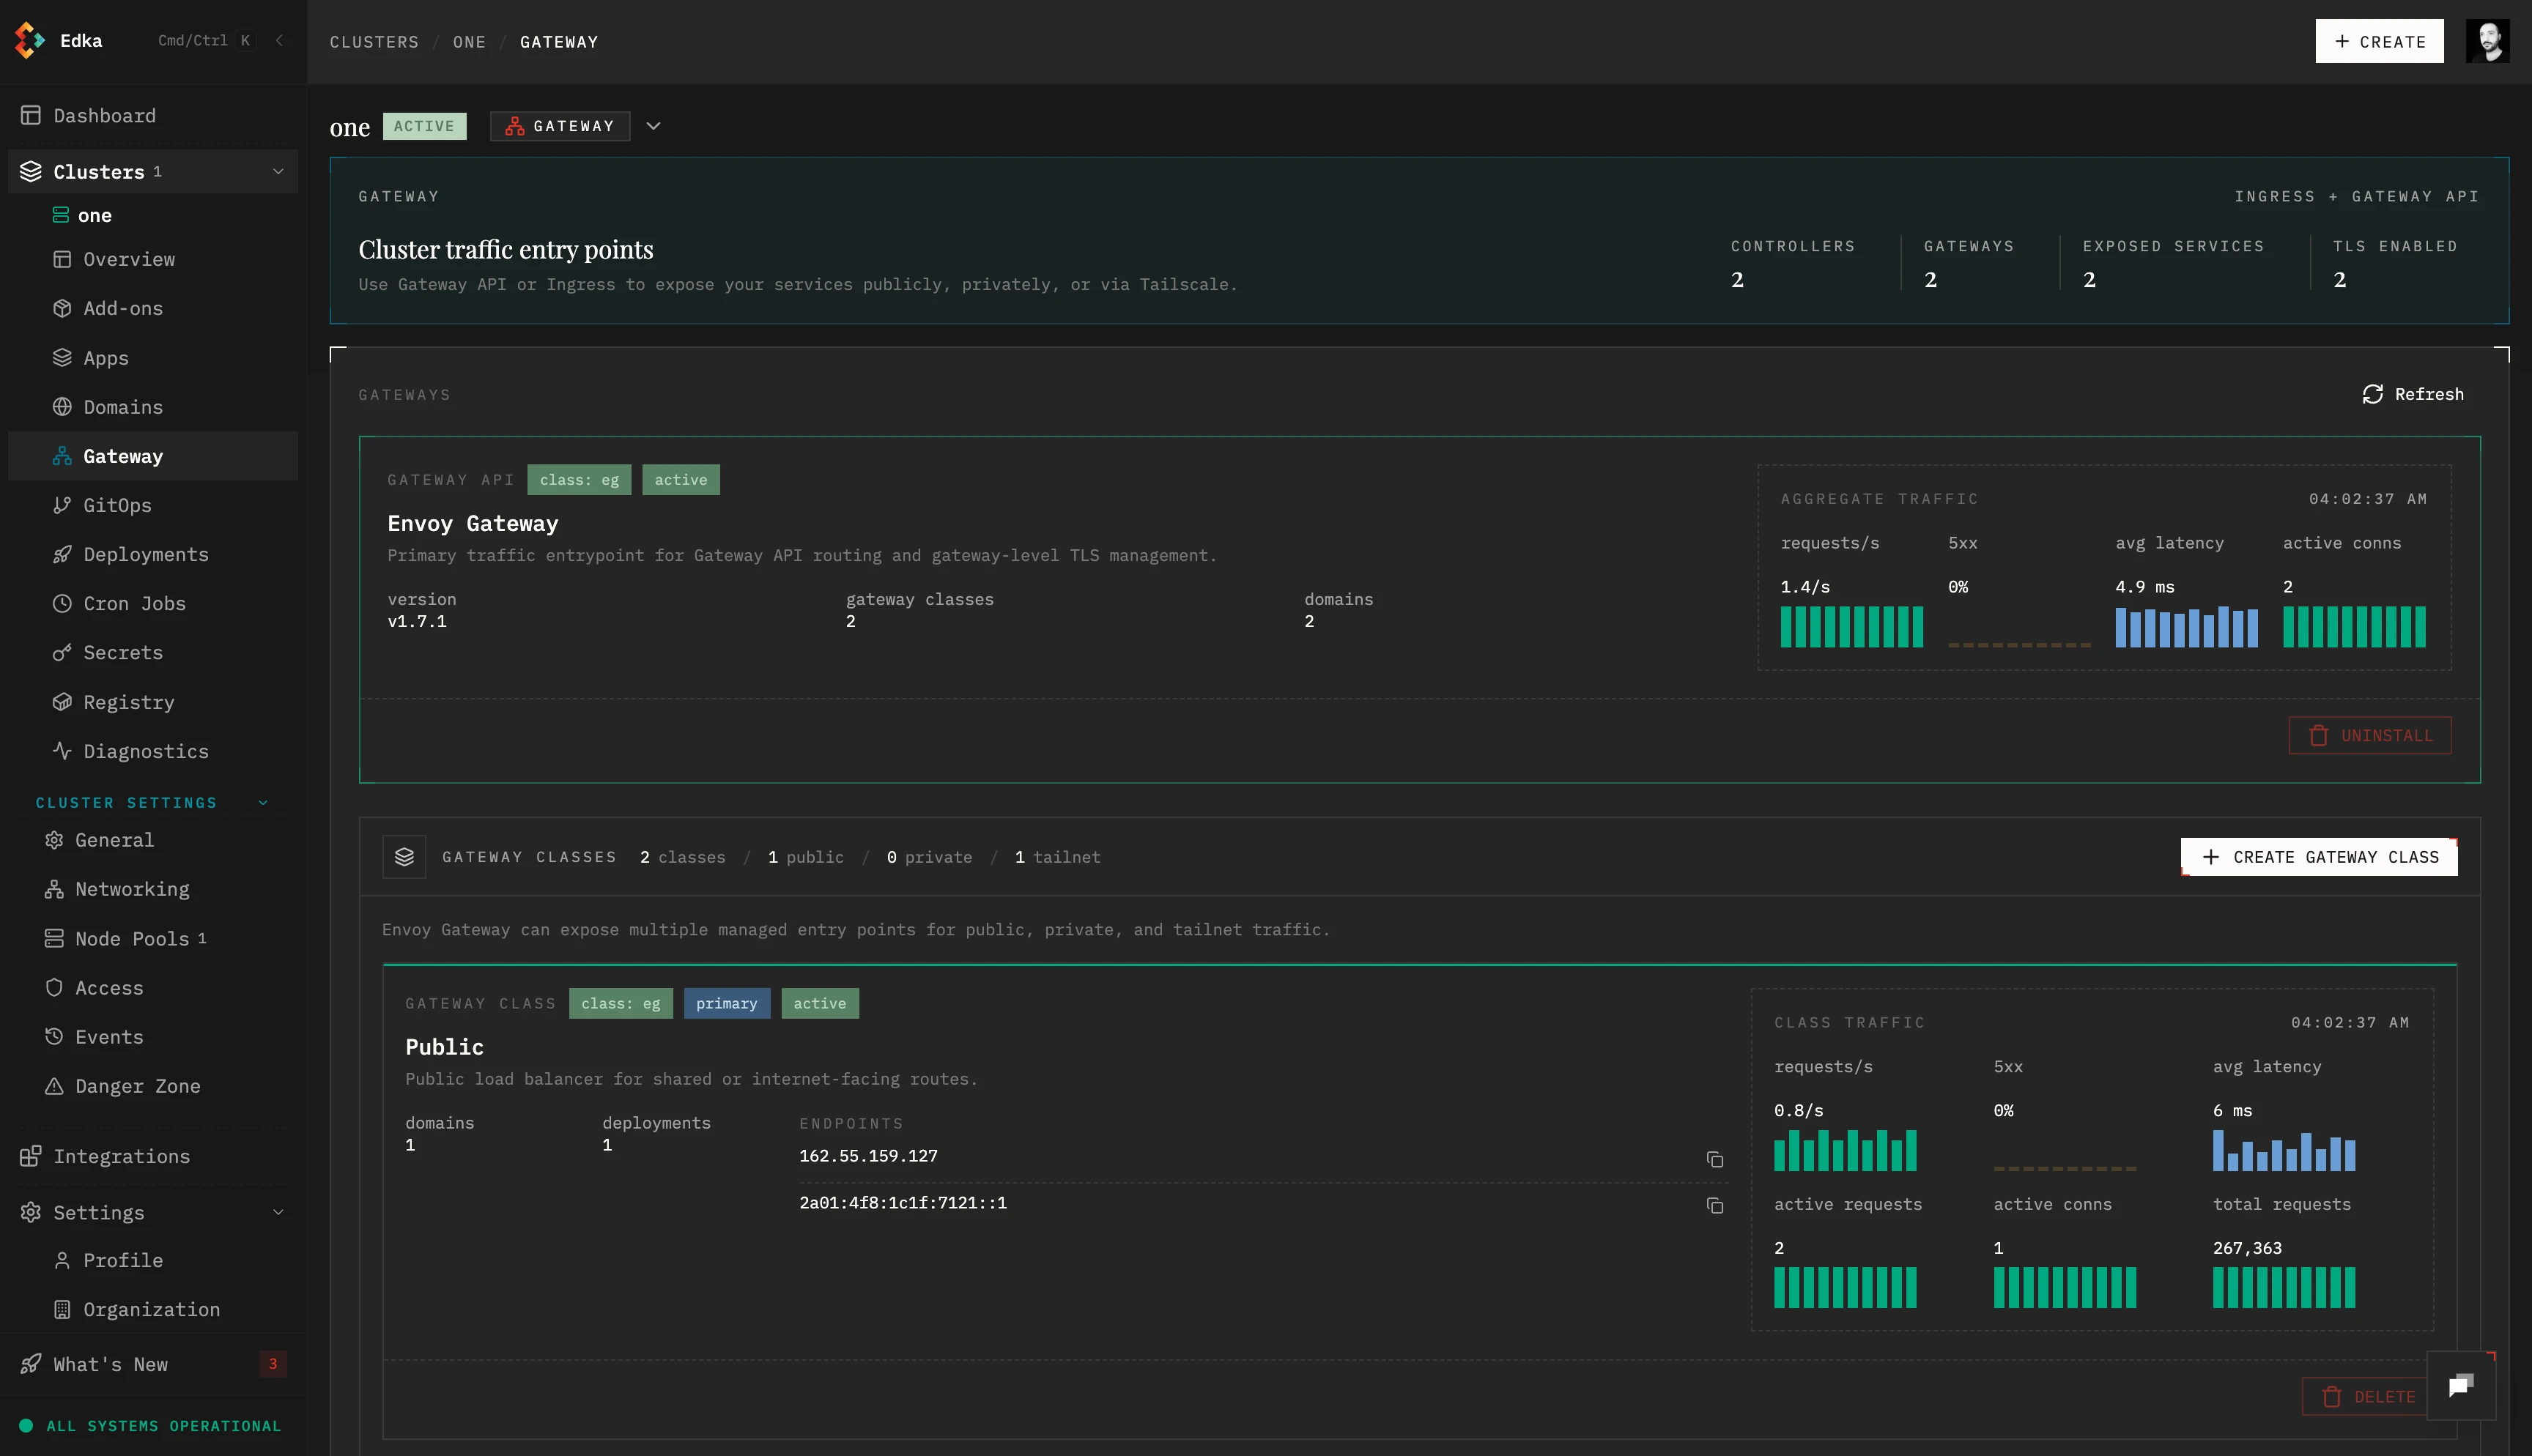2532x1456 pixels.
Task: Collapse the Cluster Settings section
Action: 263,803
